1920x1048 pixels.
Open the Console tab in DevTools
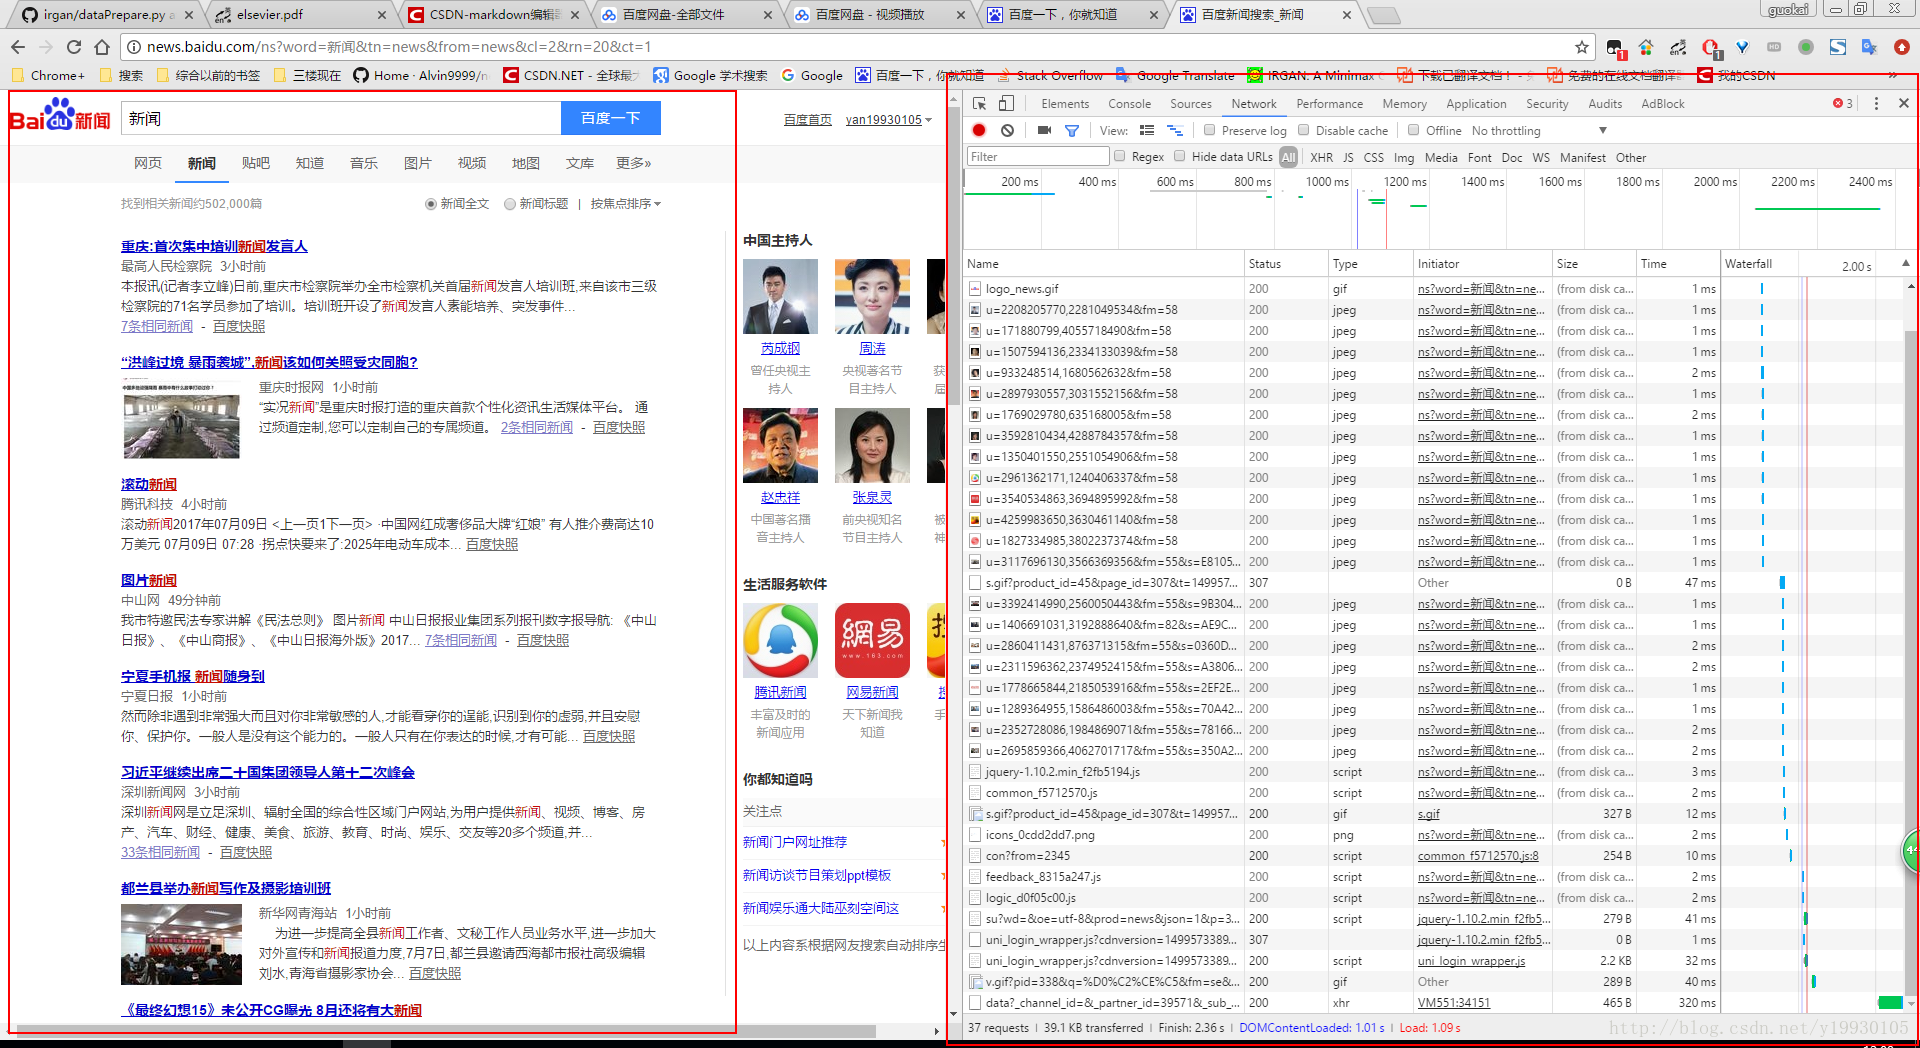(1129, 104)
